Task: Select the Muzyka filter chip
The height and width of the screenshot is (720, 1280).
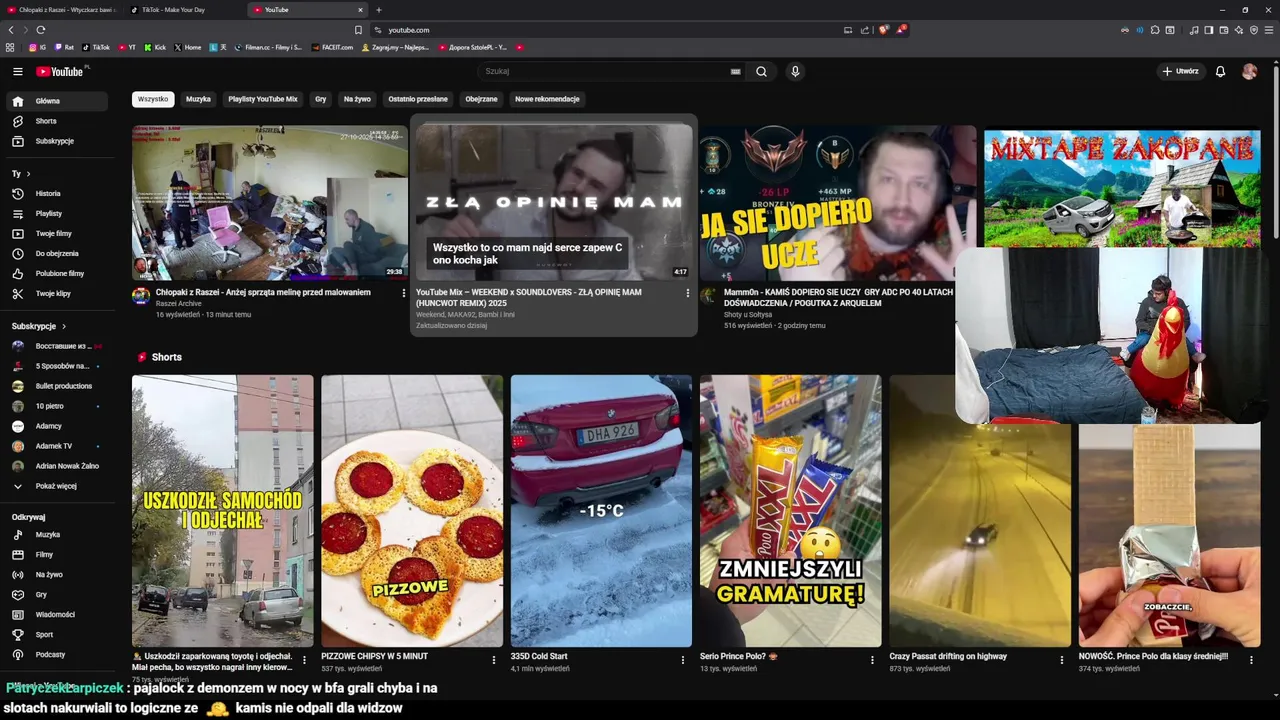Action: coord(198,99)
